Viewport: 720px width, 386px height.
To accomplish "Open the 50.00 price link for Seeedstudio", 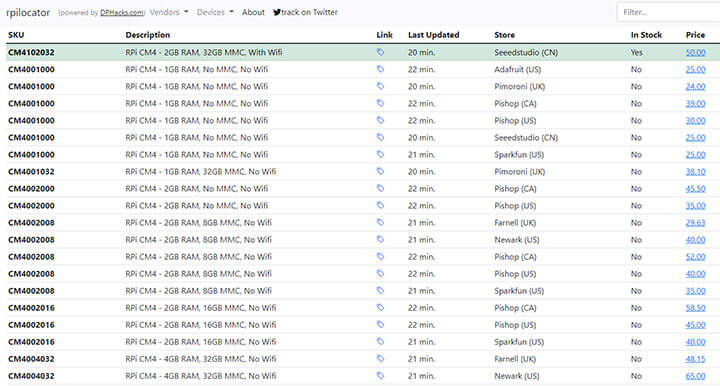I will (x=695, y=52).
